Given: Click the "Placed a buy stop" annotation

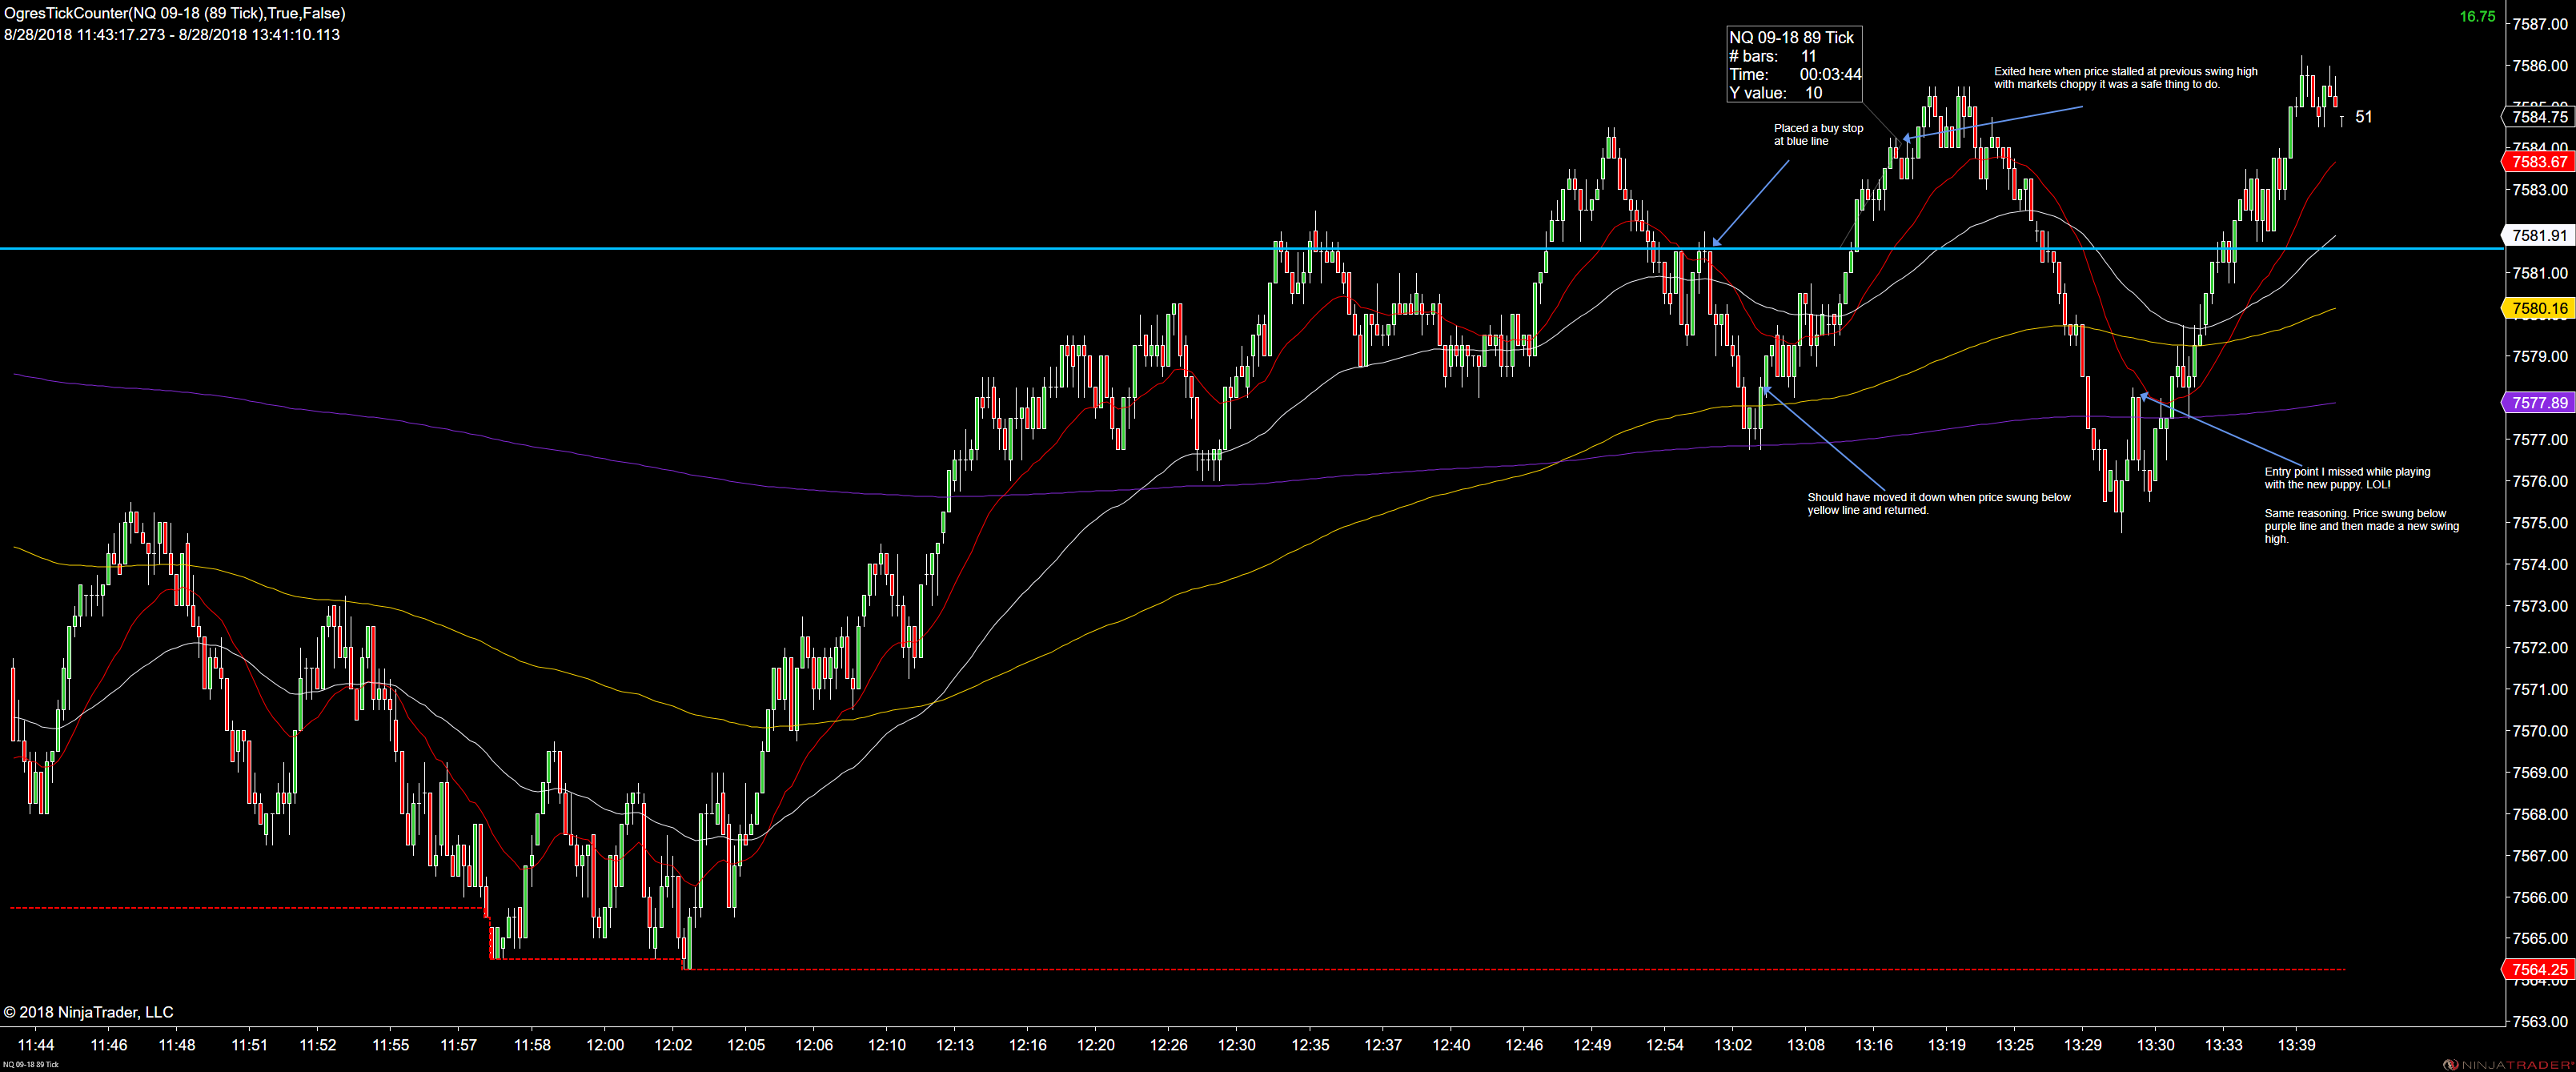Looking at the screenshot, I should pyautogui.click(x=1818, y=135).
